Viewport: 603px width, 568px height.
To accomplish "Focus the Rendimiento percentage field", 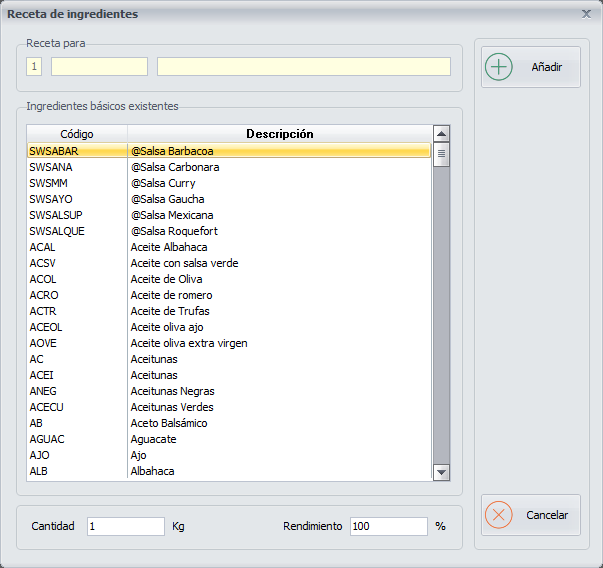I will 388,526.
